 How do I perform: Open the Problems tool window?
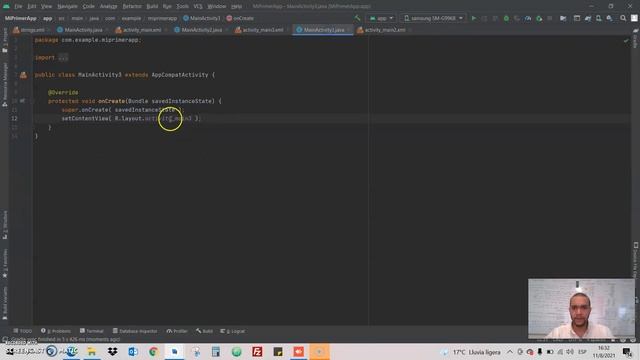[56, 331]
